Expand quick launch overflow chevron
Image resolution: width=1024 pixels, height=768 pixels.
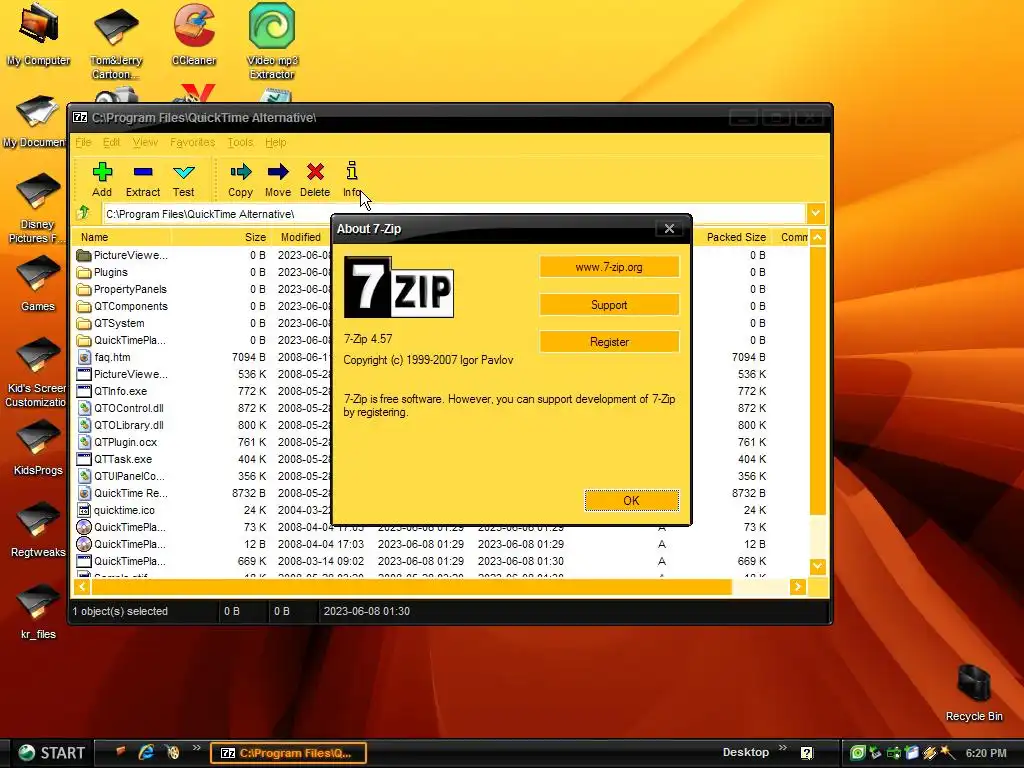point(196,748)
